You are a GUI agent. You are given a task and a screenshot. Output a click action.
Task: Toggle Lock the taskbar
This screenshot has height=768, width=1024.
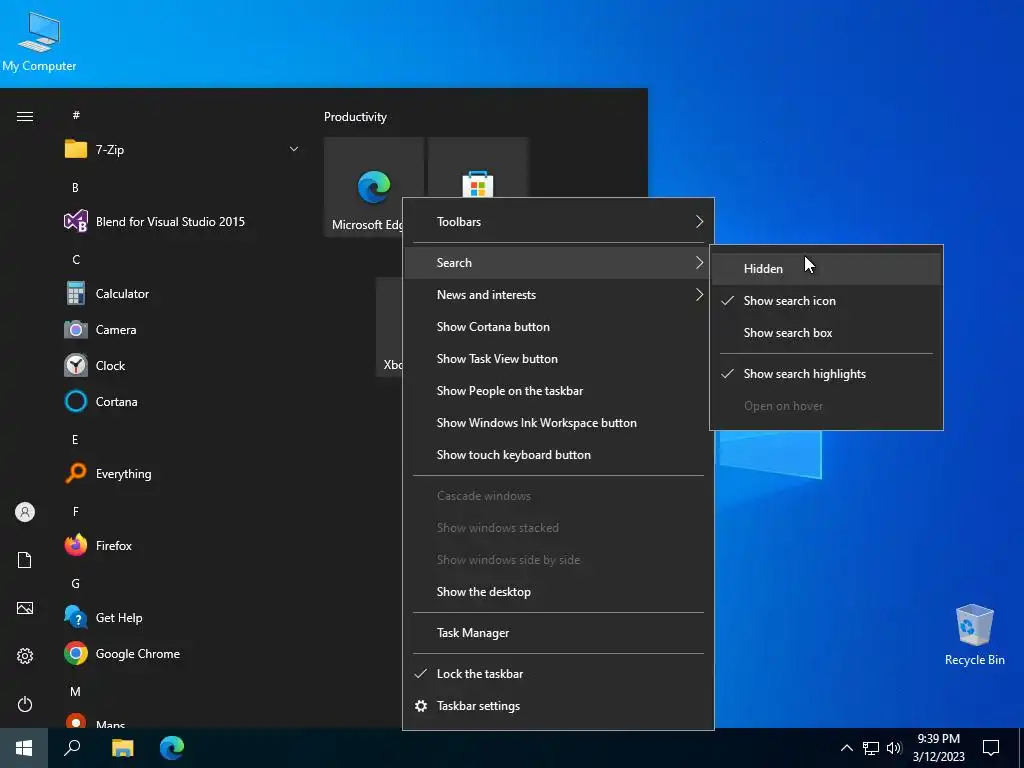(x=558, y=674)
